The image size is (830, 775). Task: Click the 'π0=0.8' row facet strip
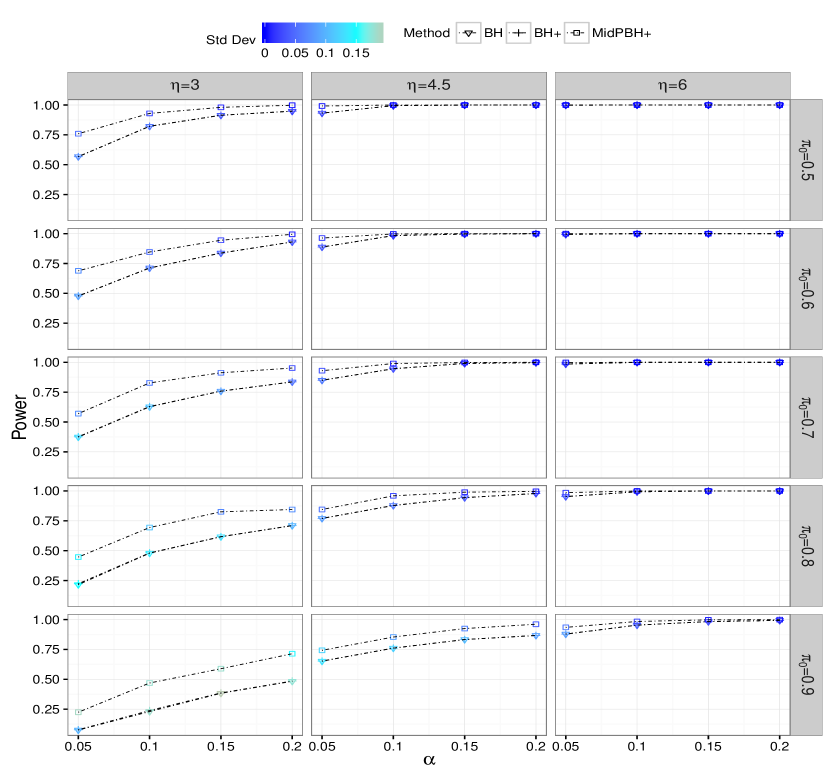click(806, 546)
